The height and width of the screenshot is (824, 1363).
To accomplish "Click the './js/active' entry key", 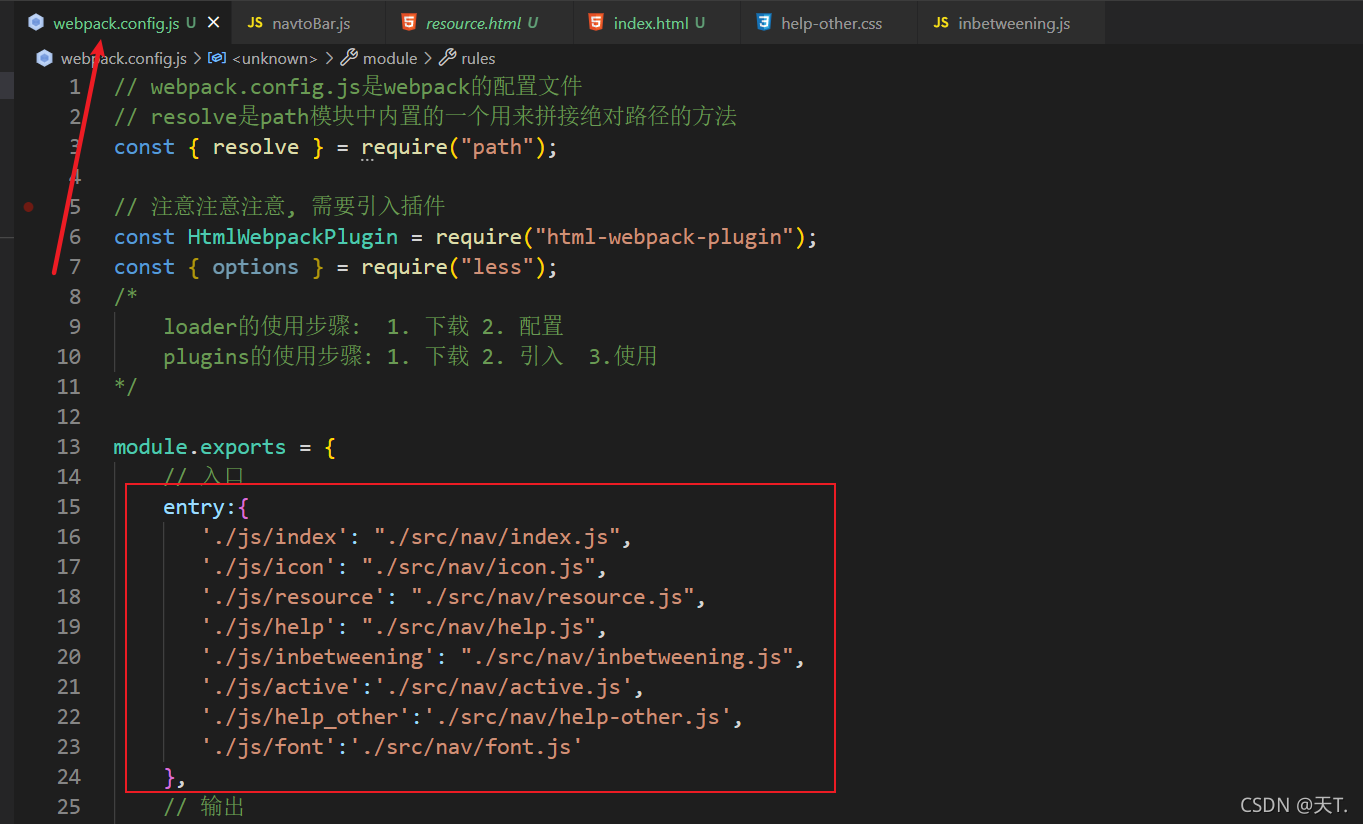I will pyautogui.click(x=280, y=687).
